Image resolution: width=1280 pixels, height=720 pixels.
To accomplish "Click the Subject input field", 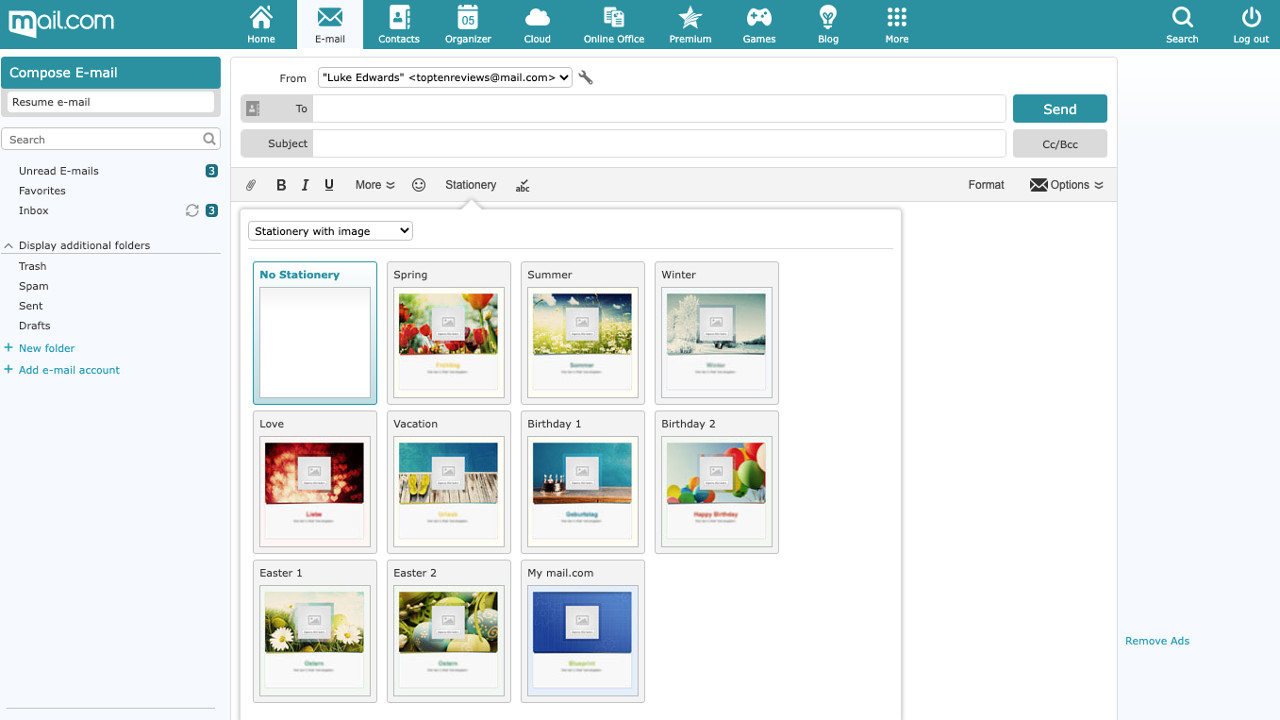I will point(659,143).
